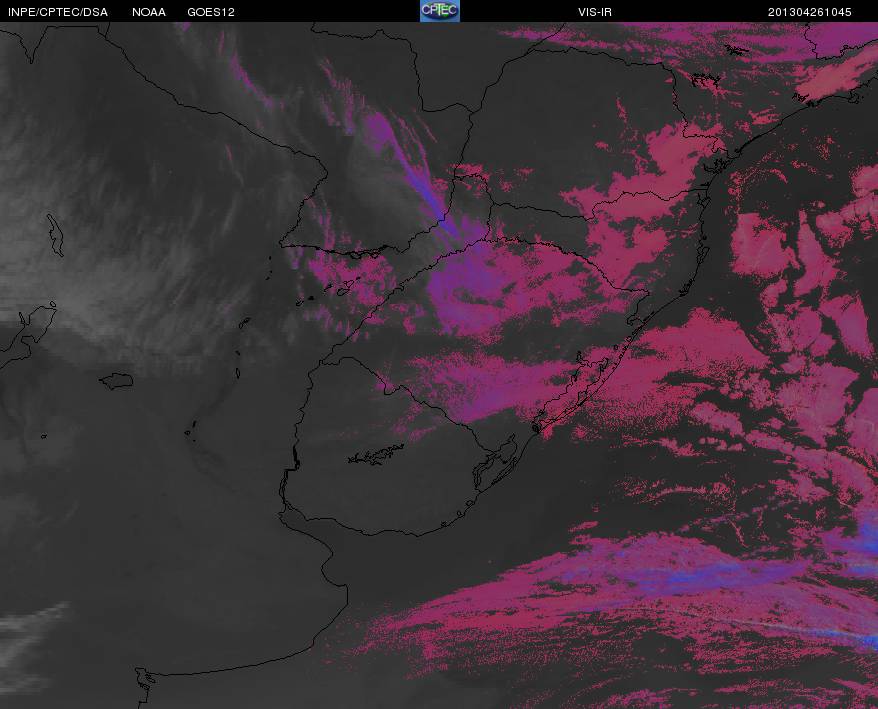Select the INPE/CPTEC/DSA header text

tap(58, 12)
